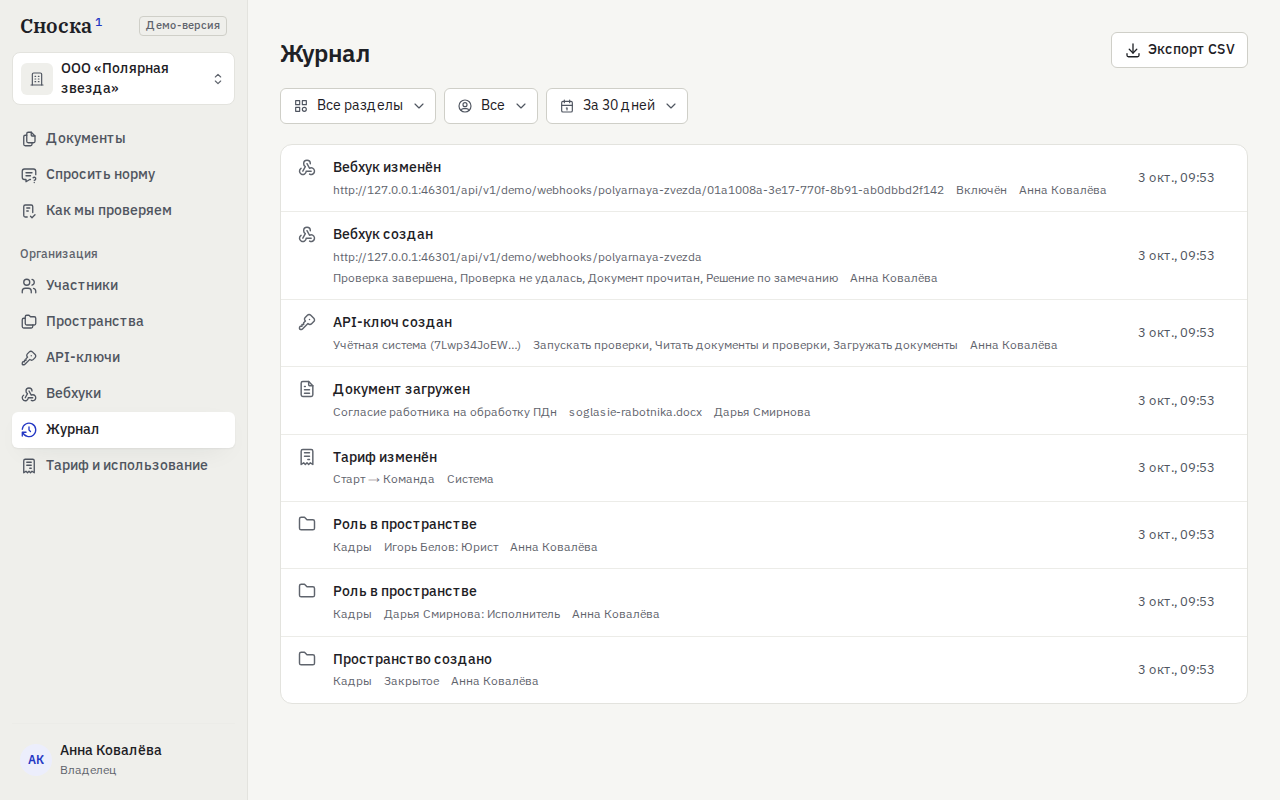
Task: Click folder icon of Дарья Смирнова role entry
Action: (x=307, y=591)
